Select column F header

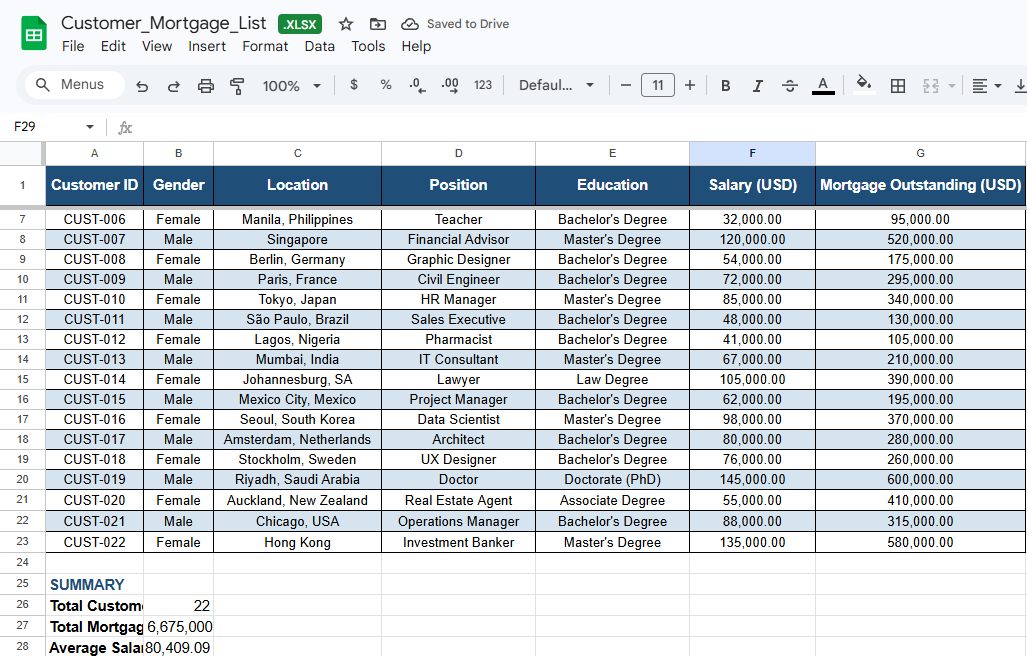[752, 153]
